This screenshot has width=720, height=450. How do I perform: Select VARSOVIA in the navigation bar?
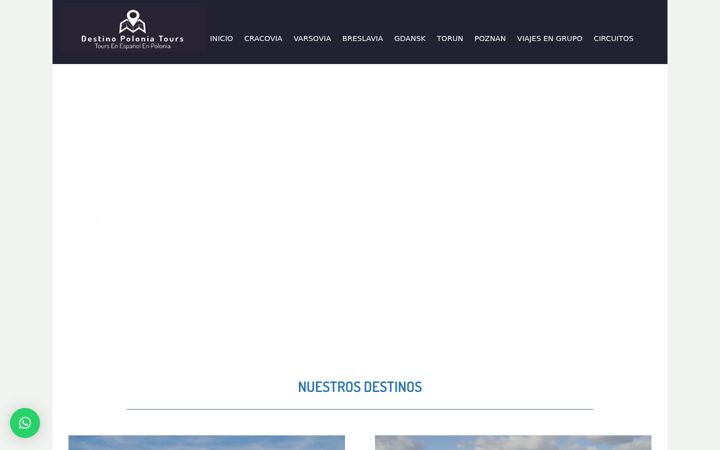(x=312, y=39)
